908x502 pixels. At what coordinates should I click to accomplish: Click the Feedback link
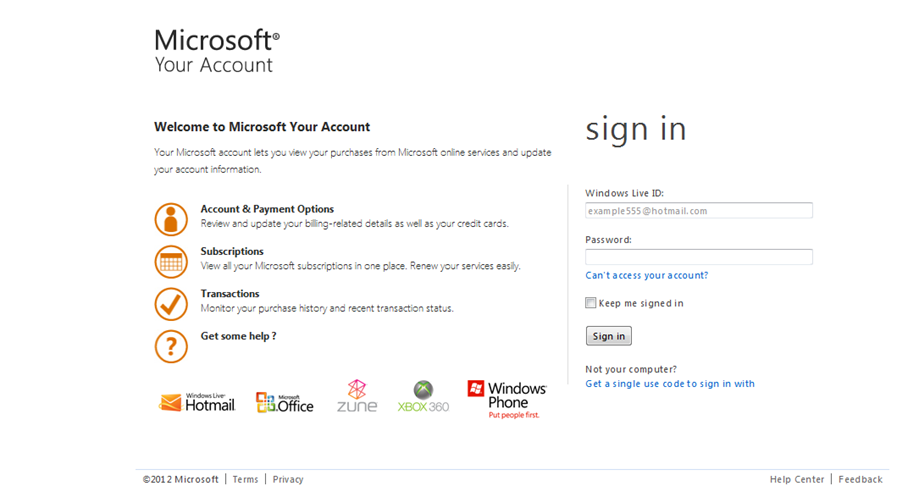(860, 480)
